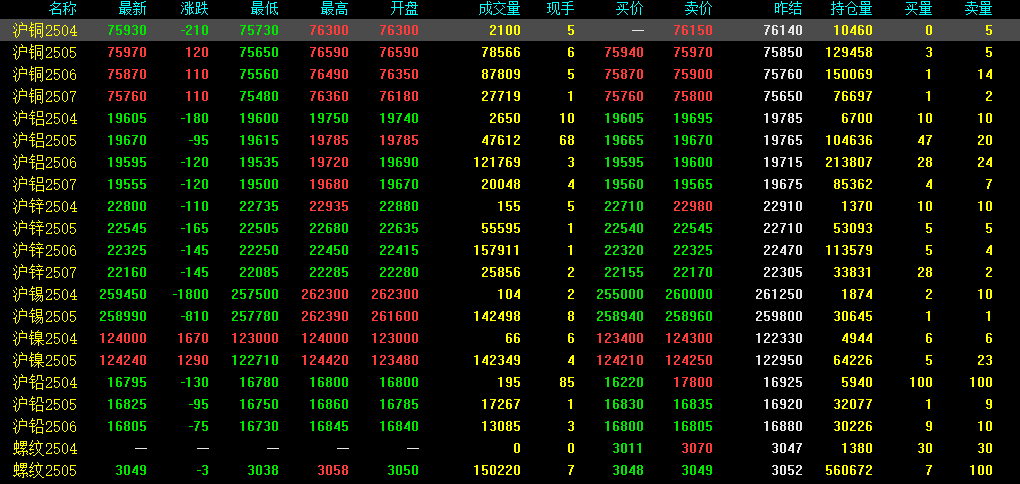Click open interest 104636 for 沪铝2505
1020x484 pixels.
[x=850, y=141]
